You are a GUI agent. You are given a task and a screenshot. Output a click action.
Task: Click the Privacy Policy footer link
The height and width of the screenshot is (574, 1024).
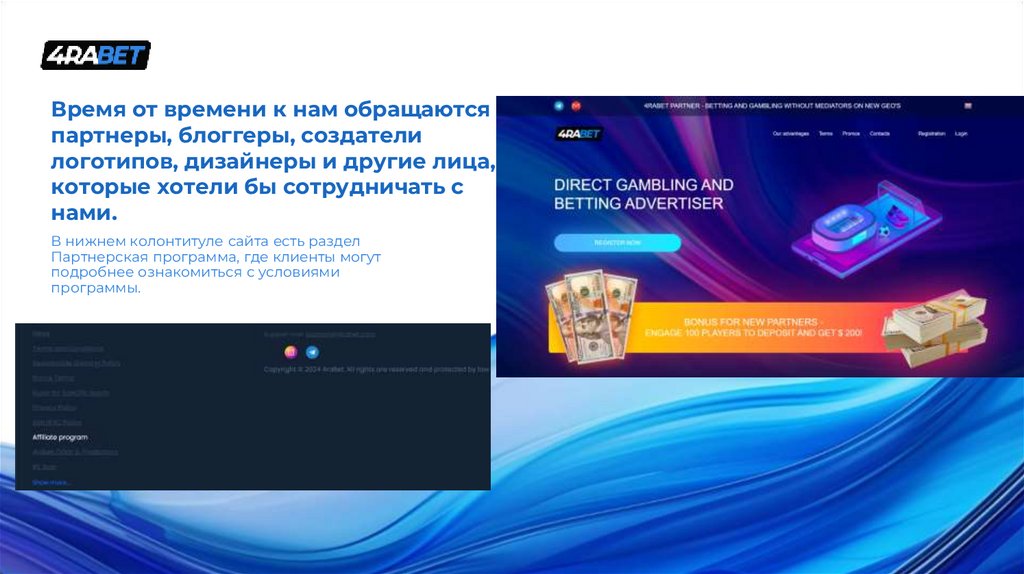click(x=54, y=407)
